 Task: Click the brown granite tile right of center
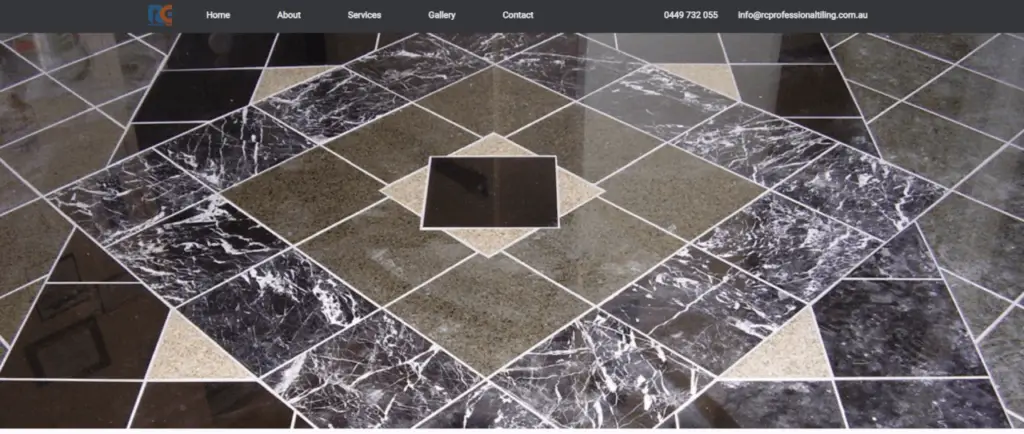(680, 188)
